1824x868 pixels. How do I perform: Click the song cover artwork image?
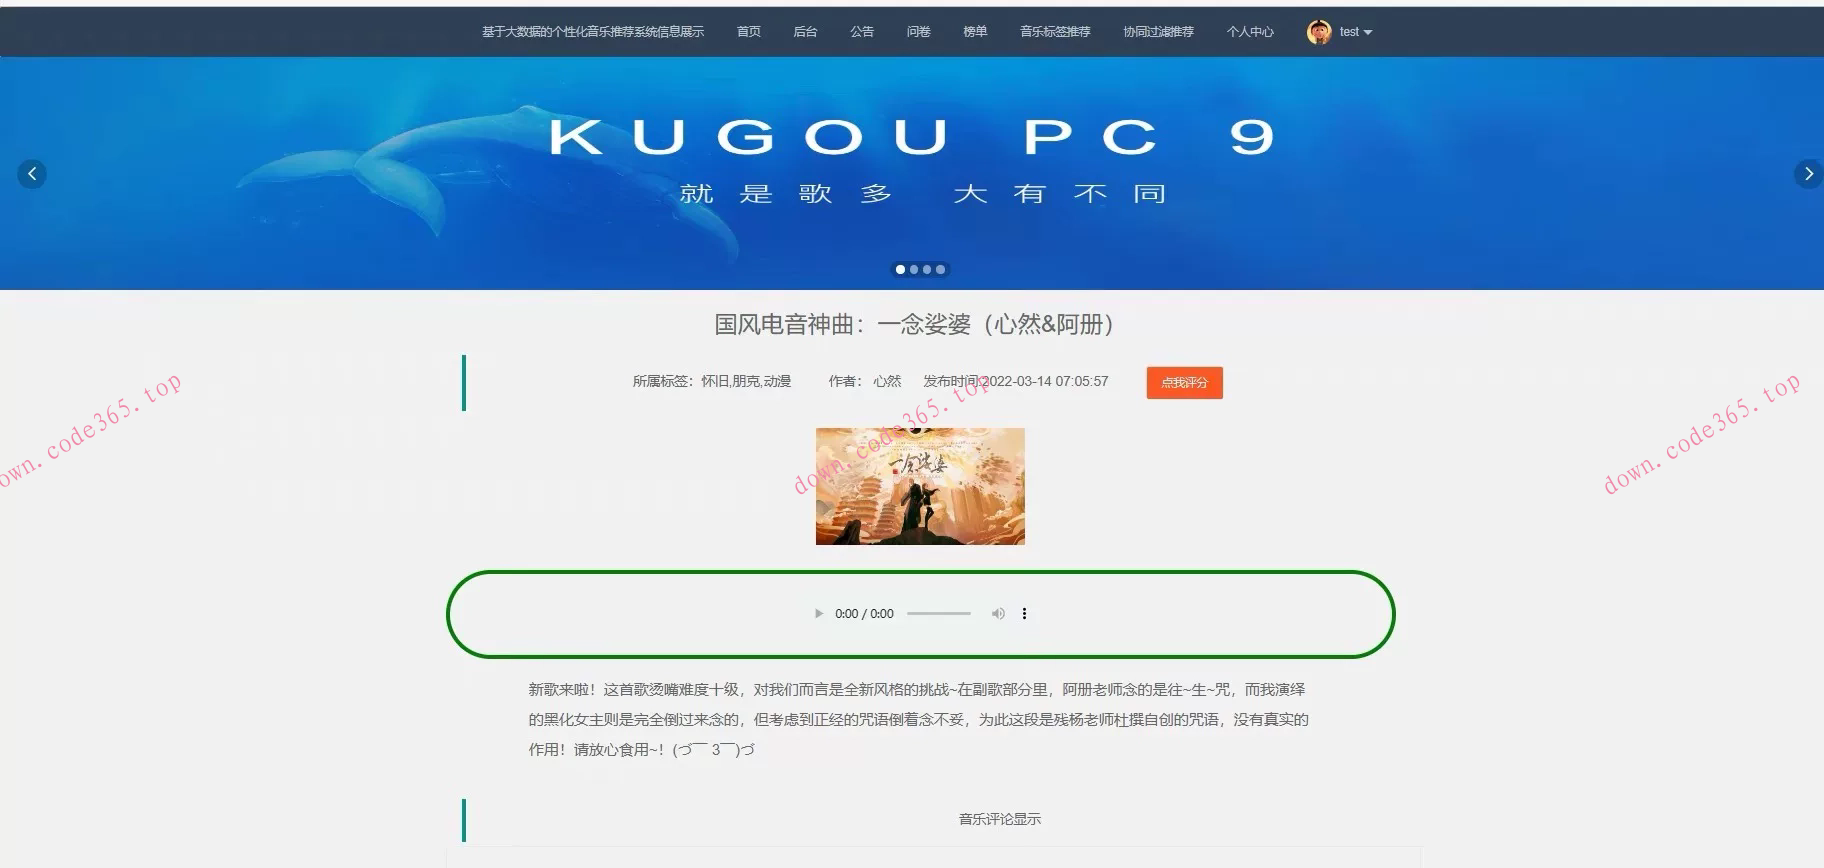point(920,486)
